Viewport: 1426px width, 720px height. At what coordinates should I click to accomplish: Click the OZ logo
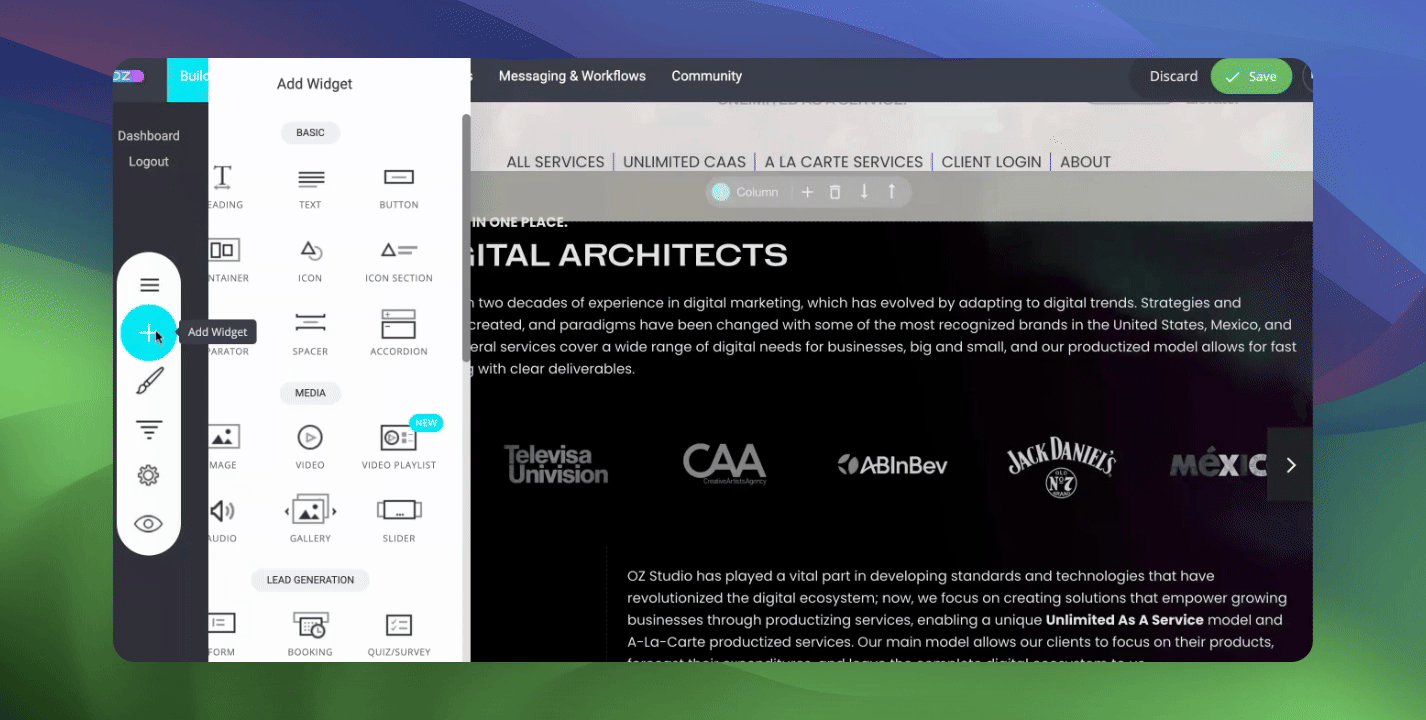point(128,76)
